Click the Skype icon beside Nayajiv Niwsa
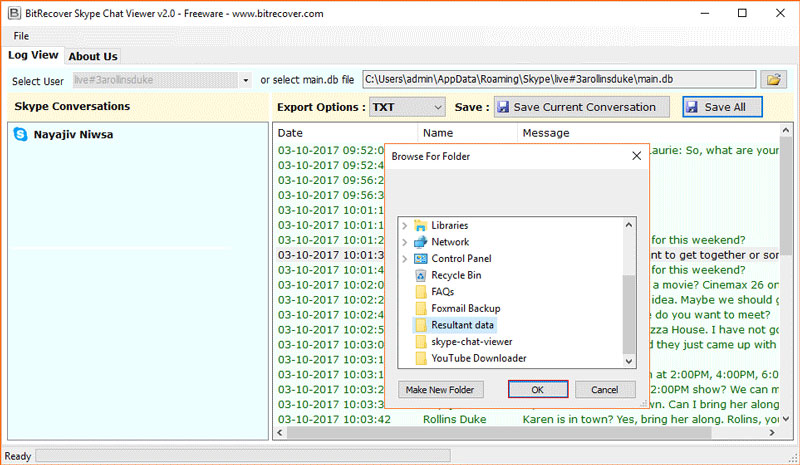800x465 pixels. pos(20,134)
